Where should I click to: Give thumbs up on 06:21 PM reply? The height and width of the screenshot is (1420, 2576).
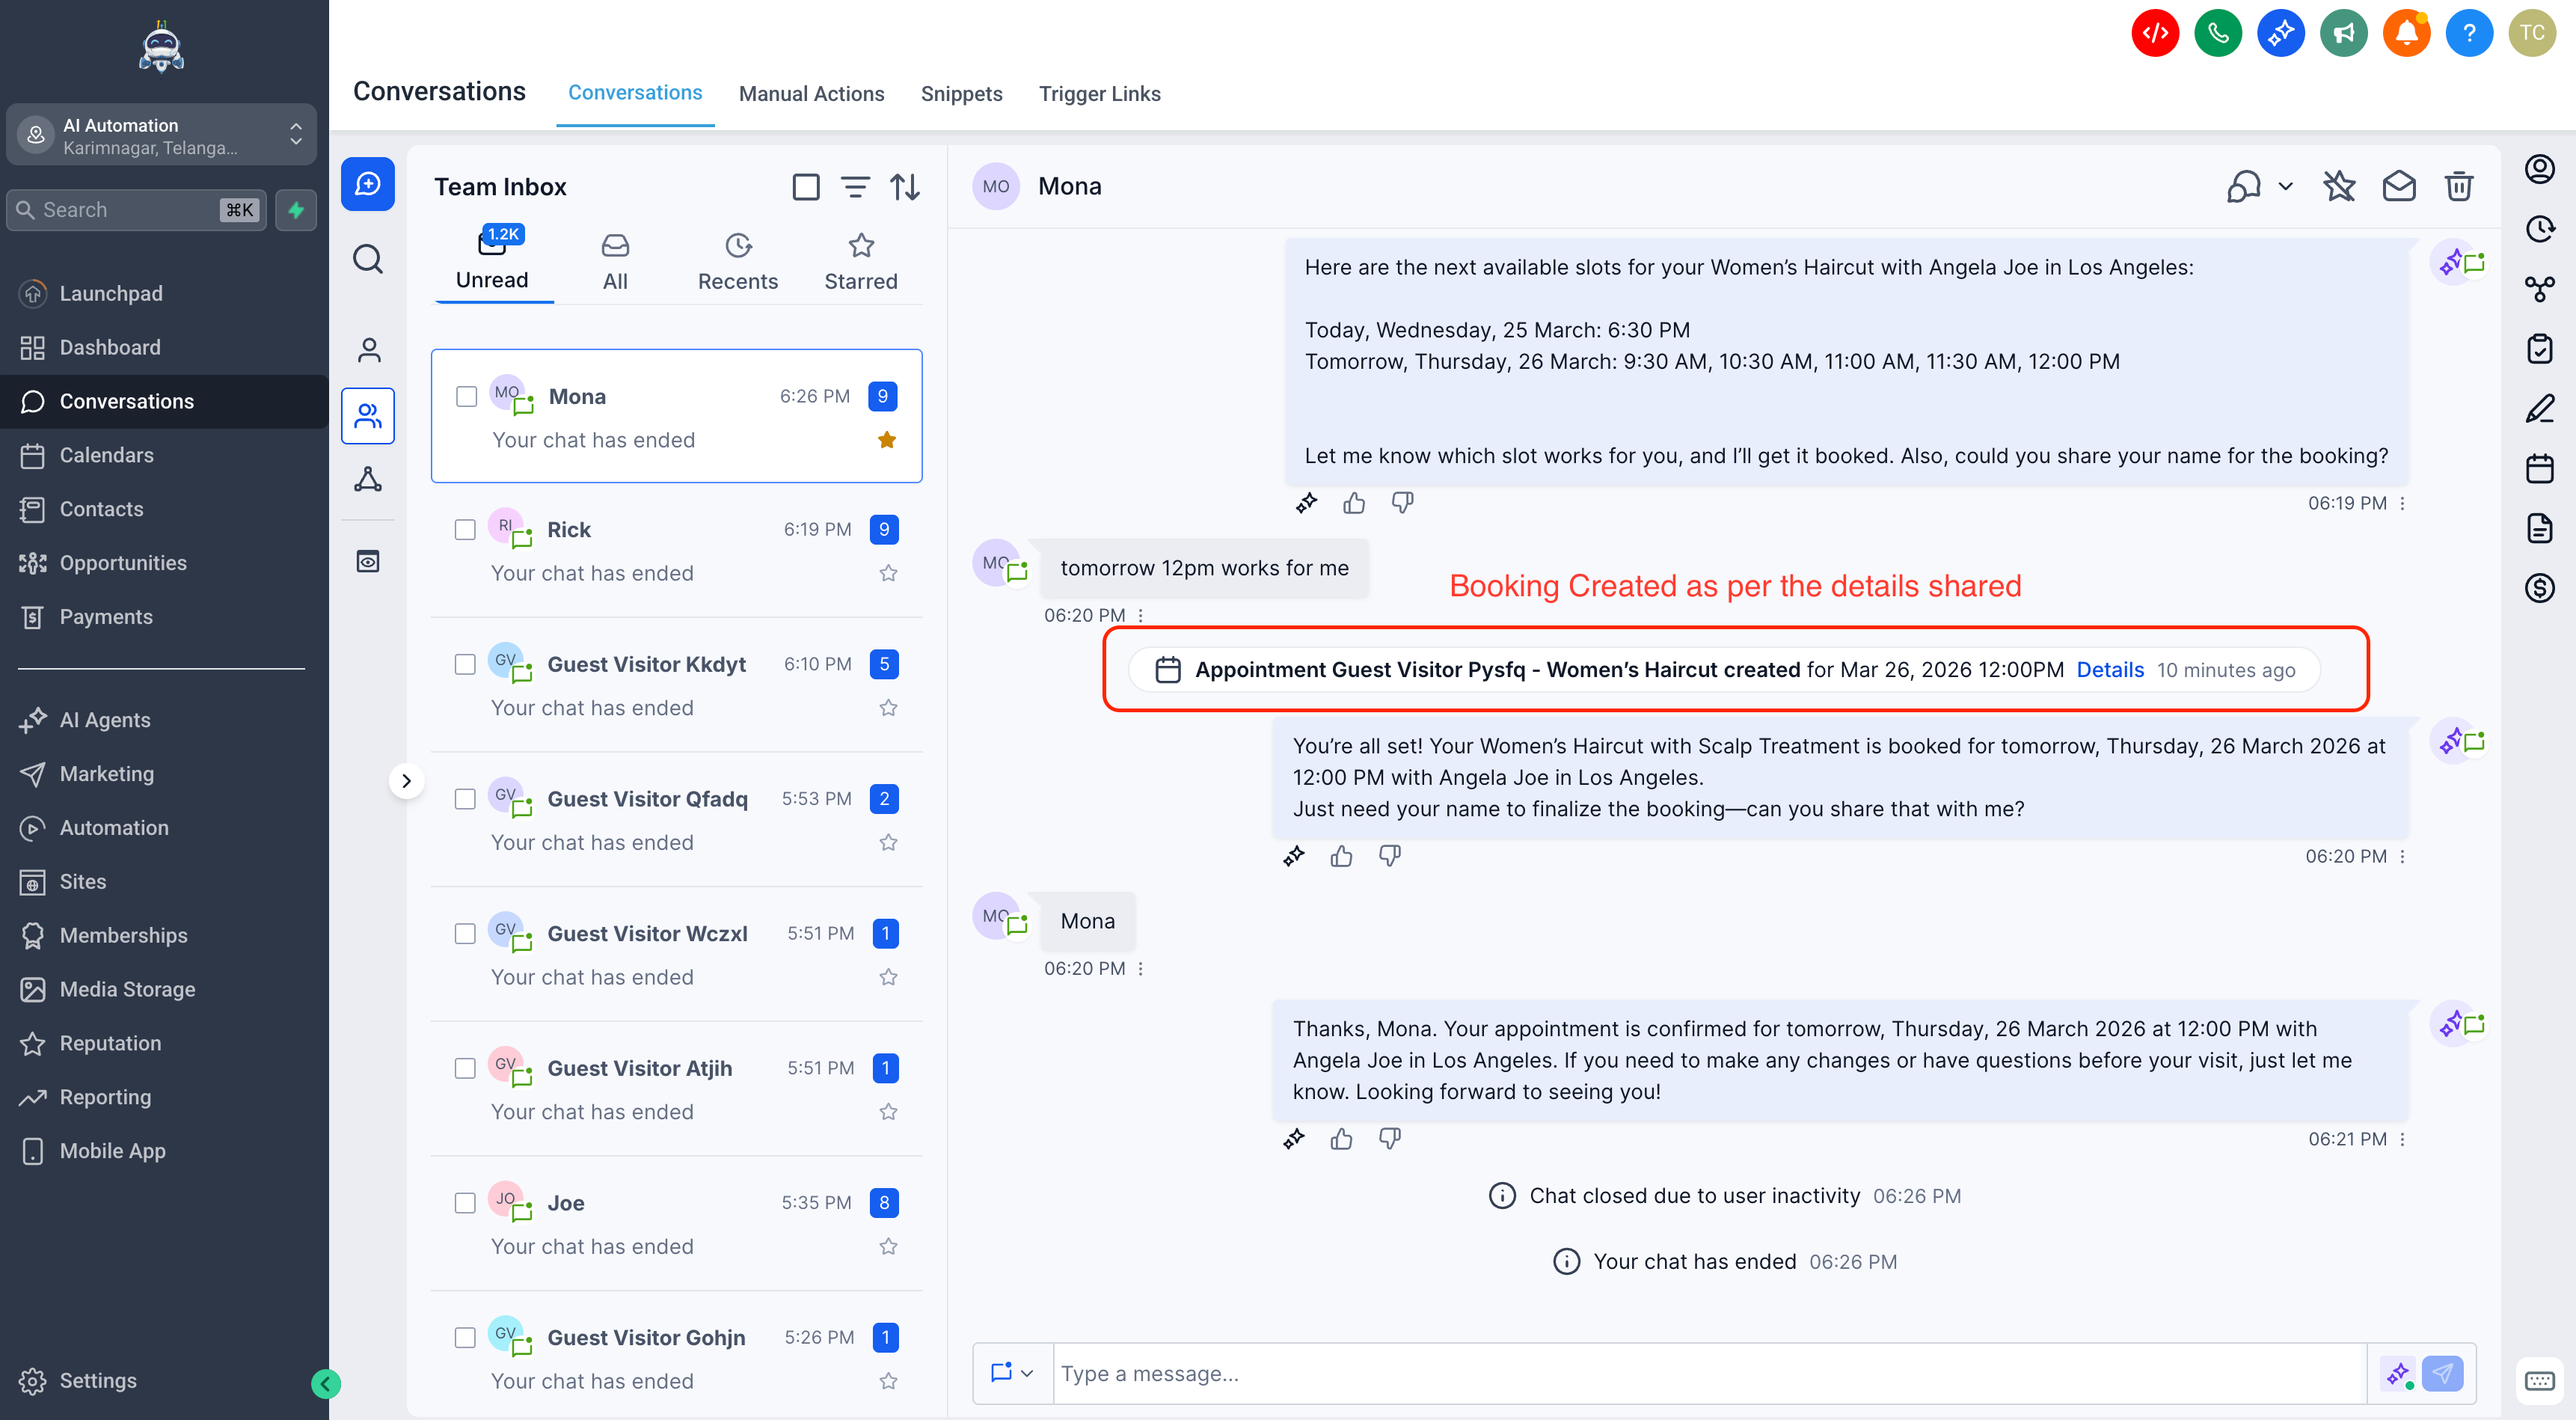click(1341, 1138)
